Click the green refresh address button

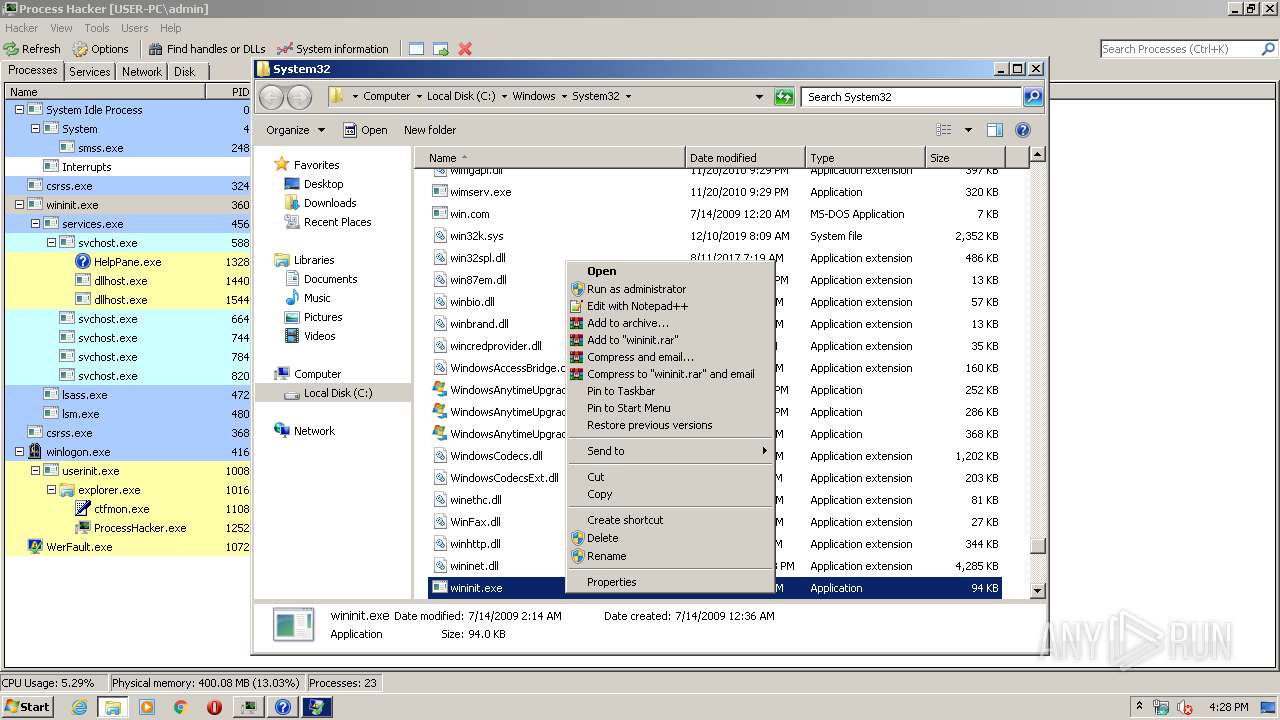click(x=785, y=97)
